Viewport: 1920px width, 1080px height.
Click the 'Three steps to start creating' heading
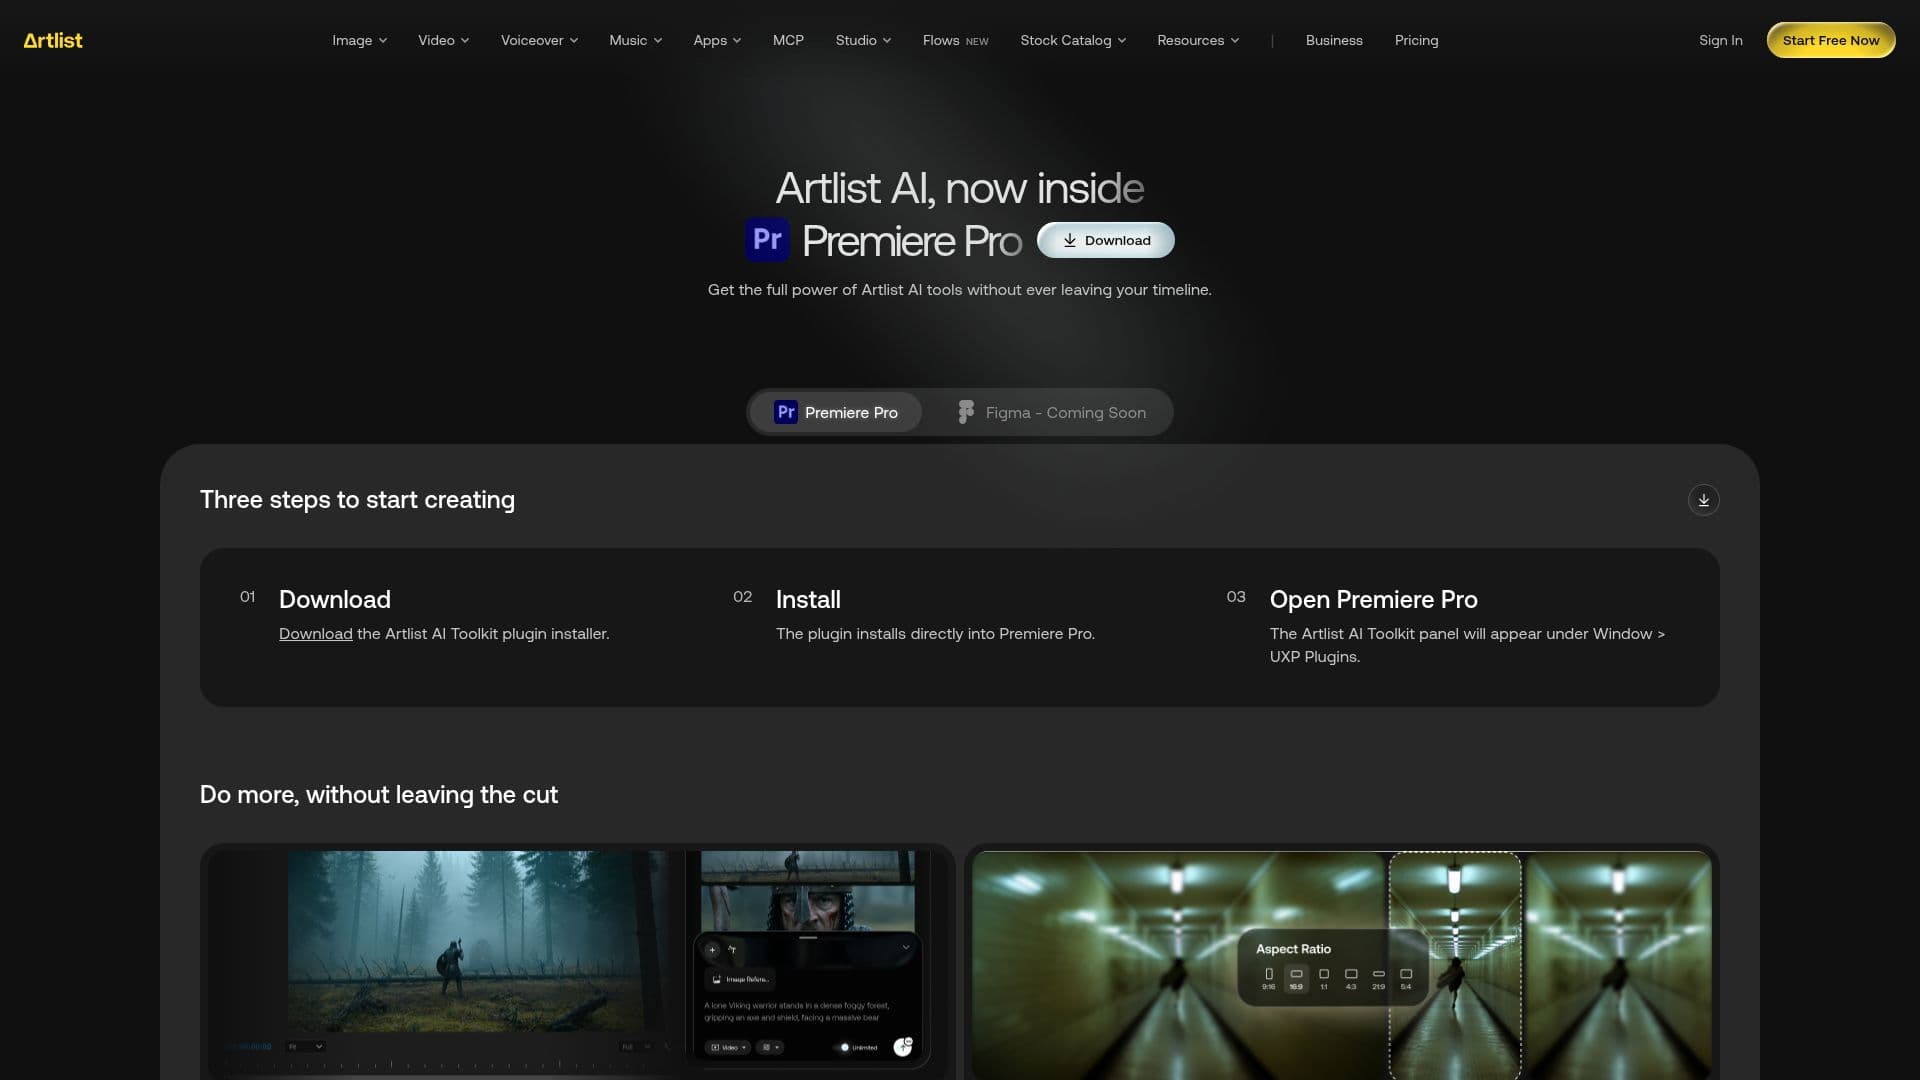click(x=357, y=500)
